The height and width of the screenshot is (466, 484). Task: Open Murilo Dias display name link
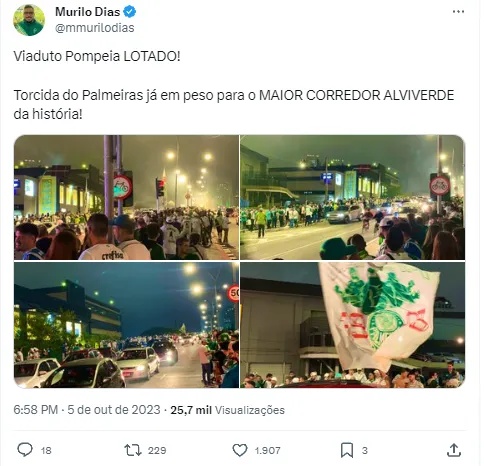88,12
